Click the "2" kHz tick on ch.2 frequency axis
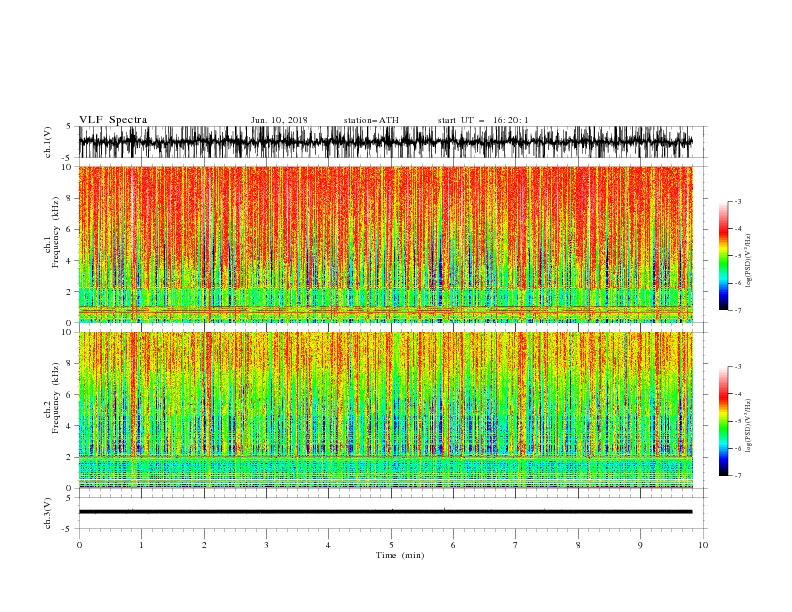 (69, 457)
